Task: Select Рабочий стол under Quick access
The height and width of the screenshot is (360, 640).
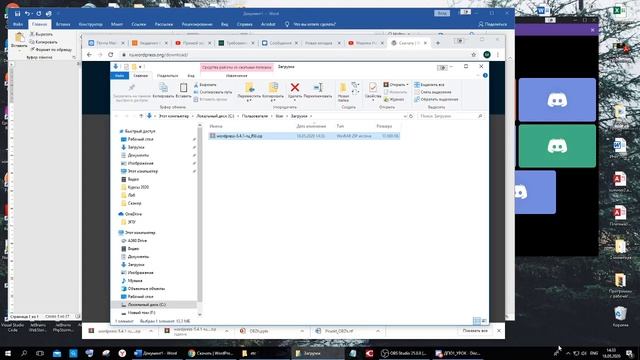Action: click(140, 139)
